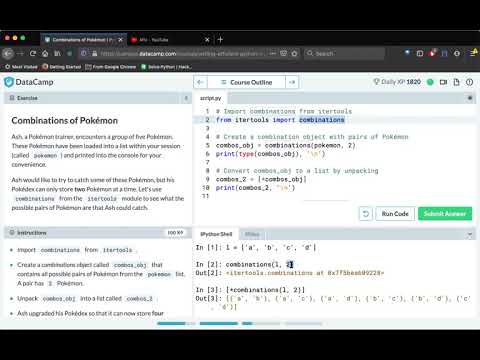Open the Course Outline
Viewport: 480px width, 360px height.
point(246,82)
